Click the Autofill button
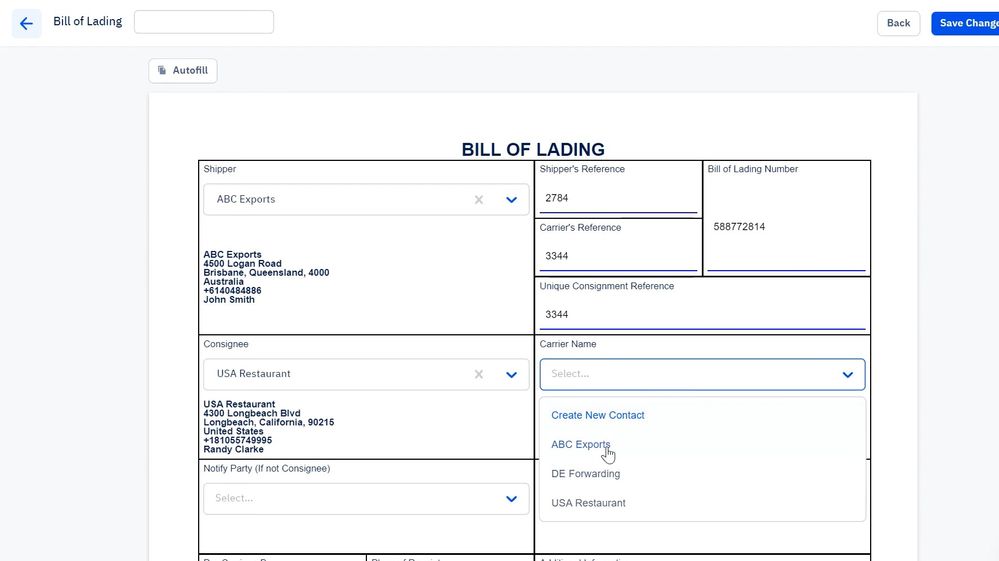Screen dimensions: 999x561 tap(183, 71)
